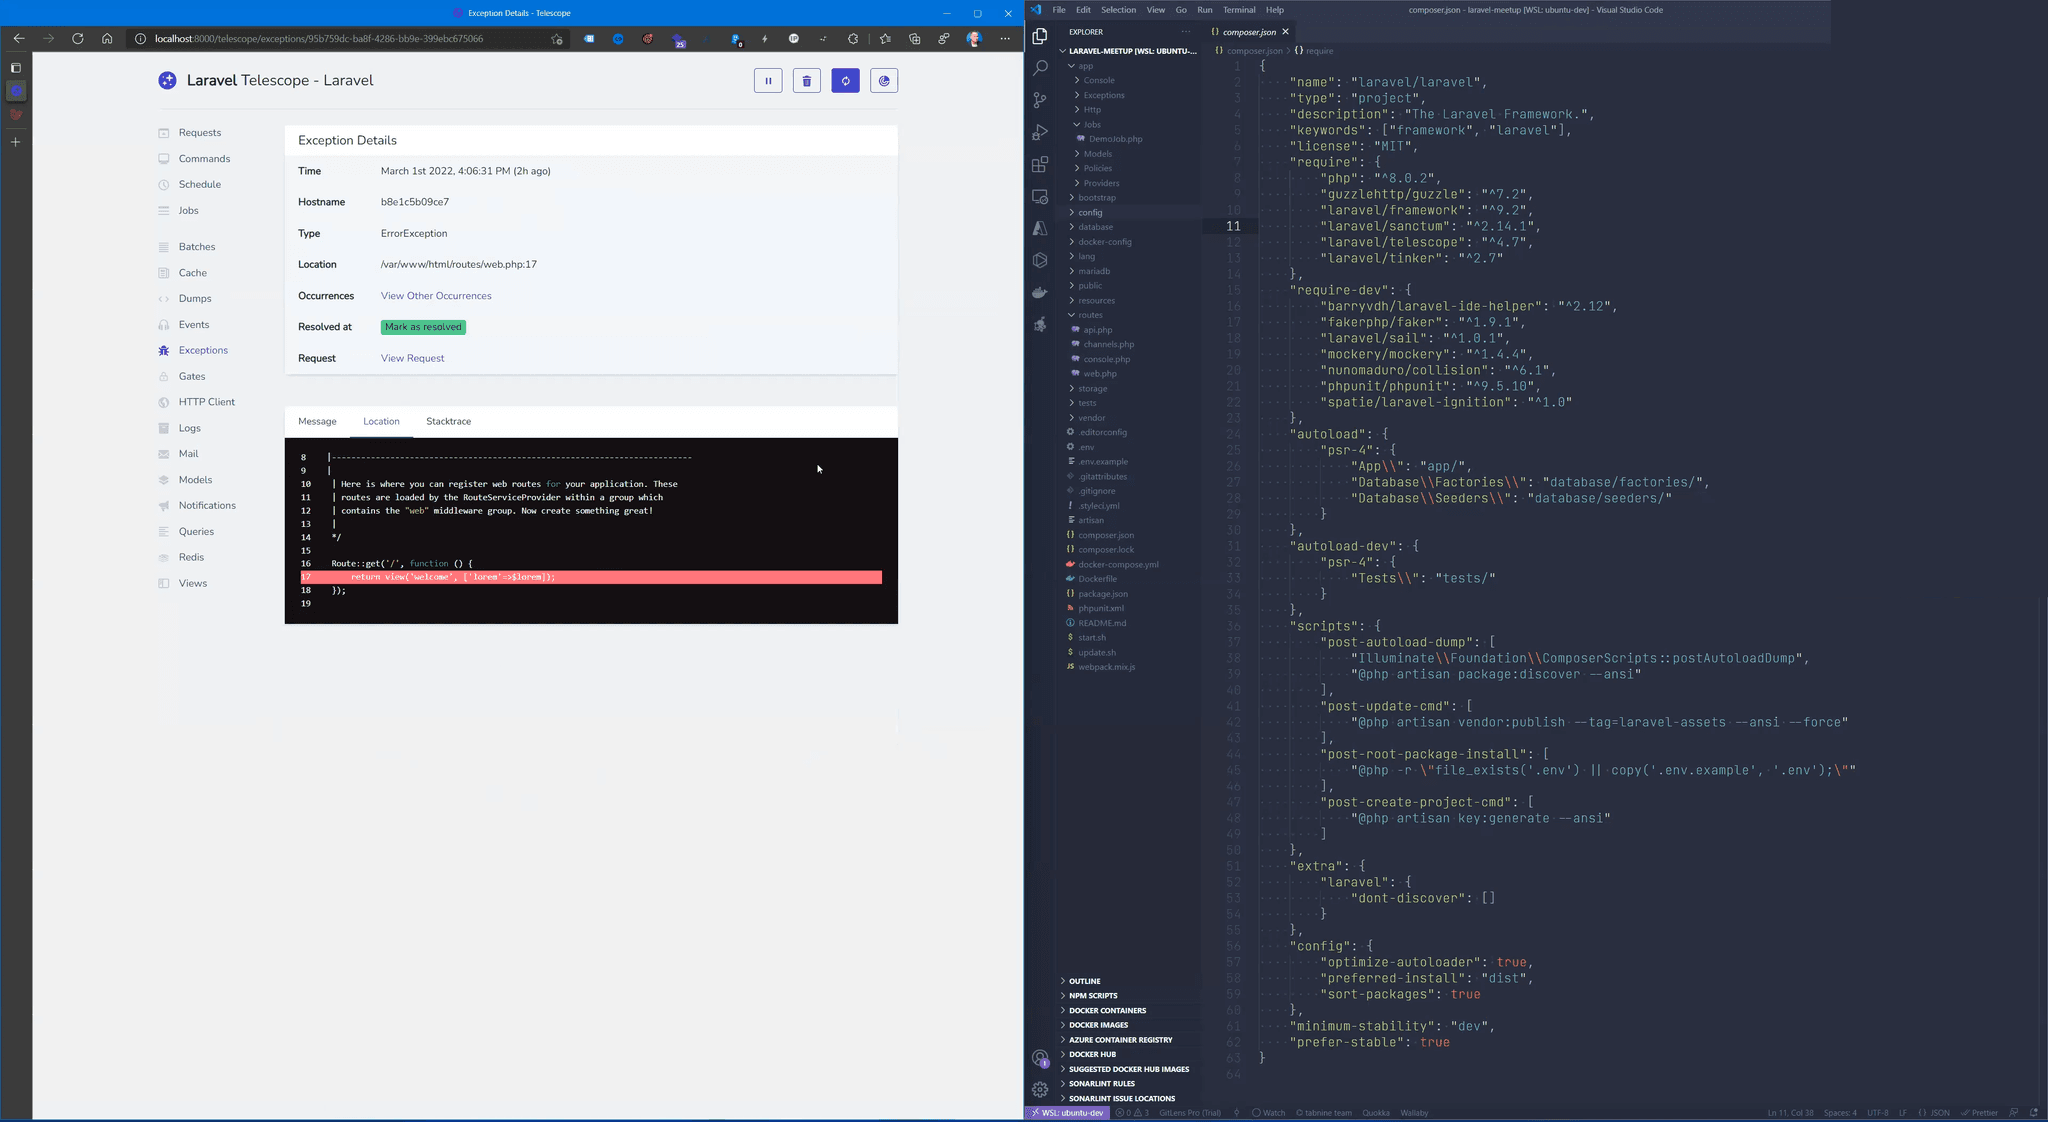Click the HTTP Client globe icon

pyautogui.click(x=164, y=402)
